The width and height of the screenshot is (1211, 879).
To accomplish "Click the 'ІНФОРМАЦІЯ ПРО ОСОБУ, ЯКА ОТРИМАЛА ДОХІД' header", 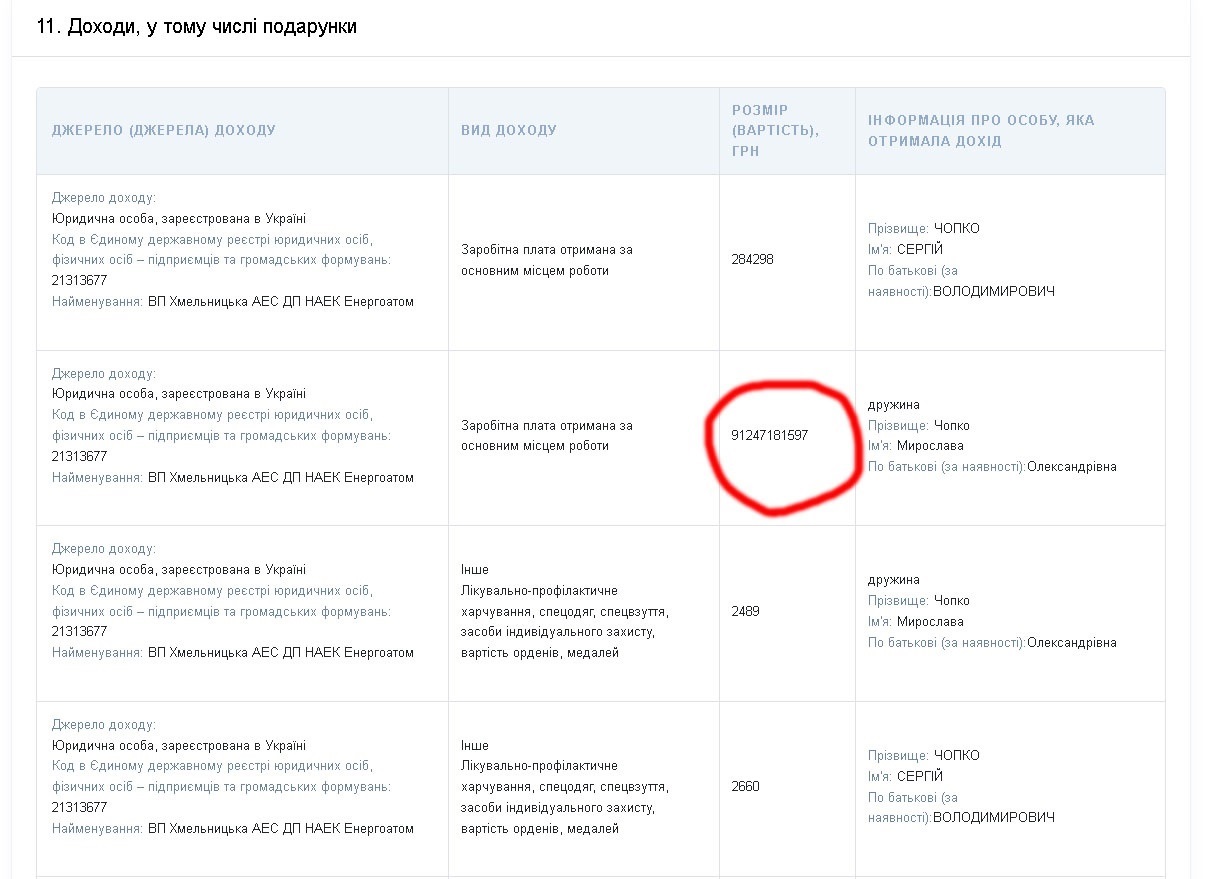I will pos(981,131).
